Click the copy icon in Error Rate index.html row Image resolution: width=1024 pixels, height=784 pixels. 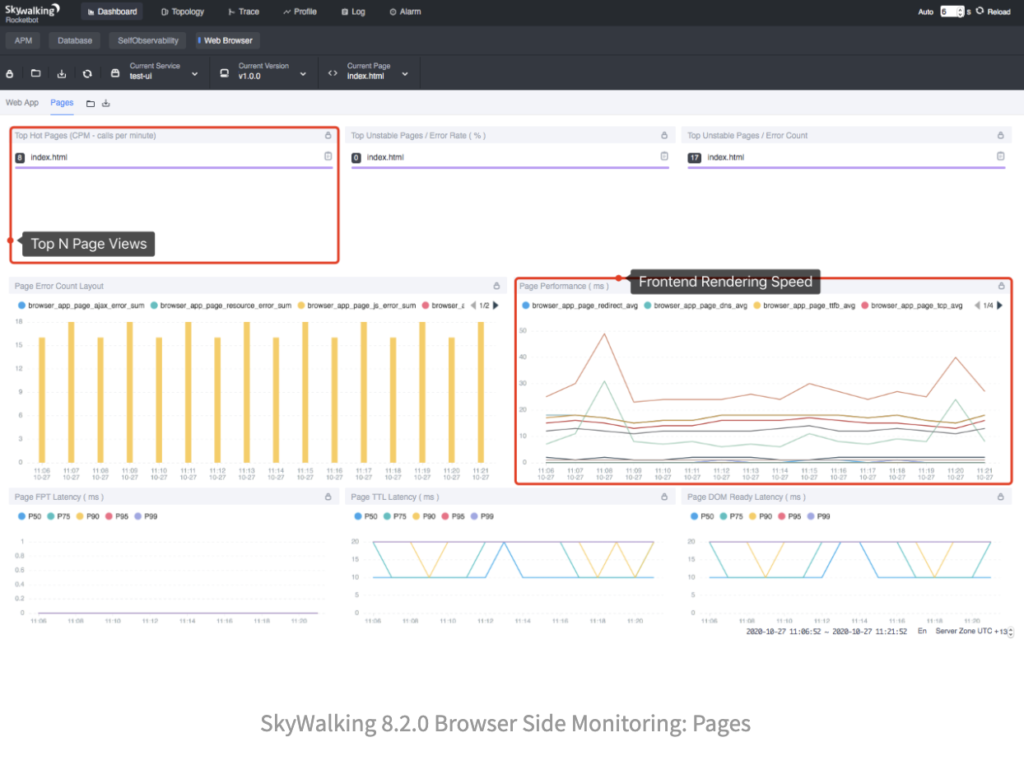[664, 156]
